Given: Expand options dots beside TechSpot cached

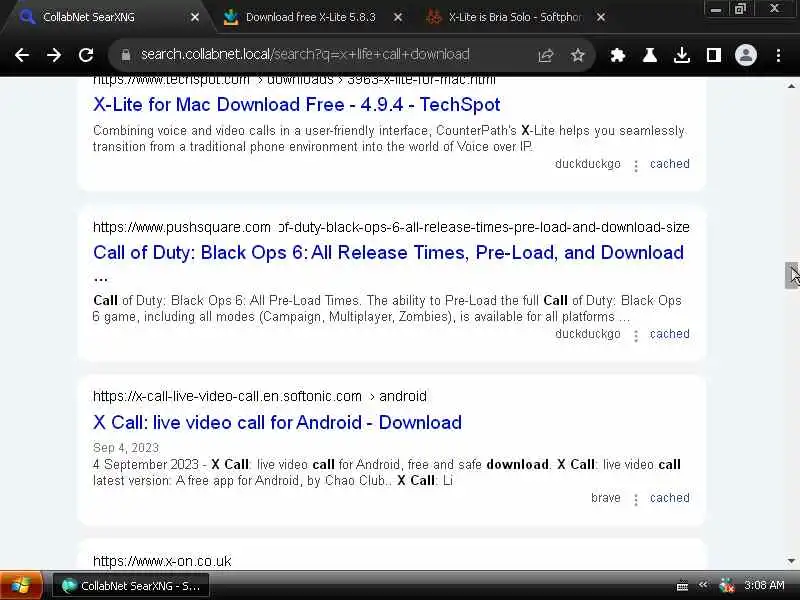Looking at the screenshot, I should click(636, 166).
